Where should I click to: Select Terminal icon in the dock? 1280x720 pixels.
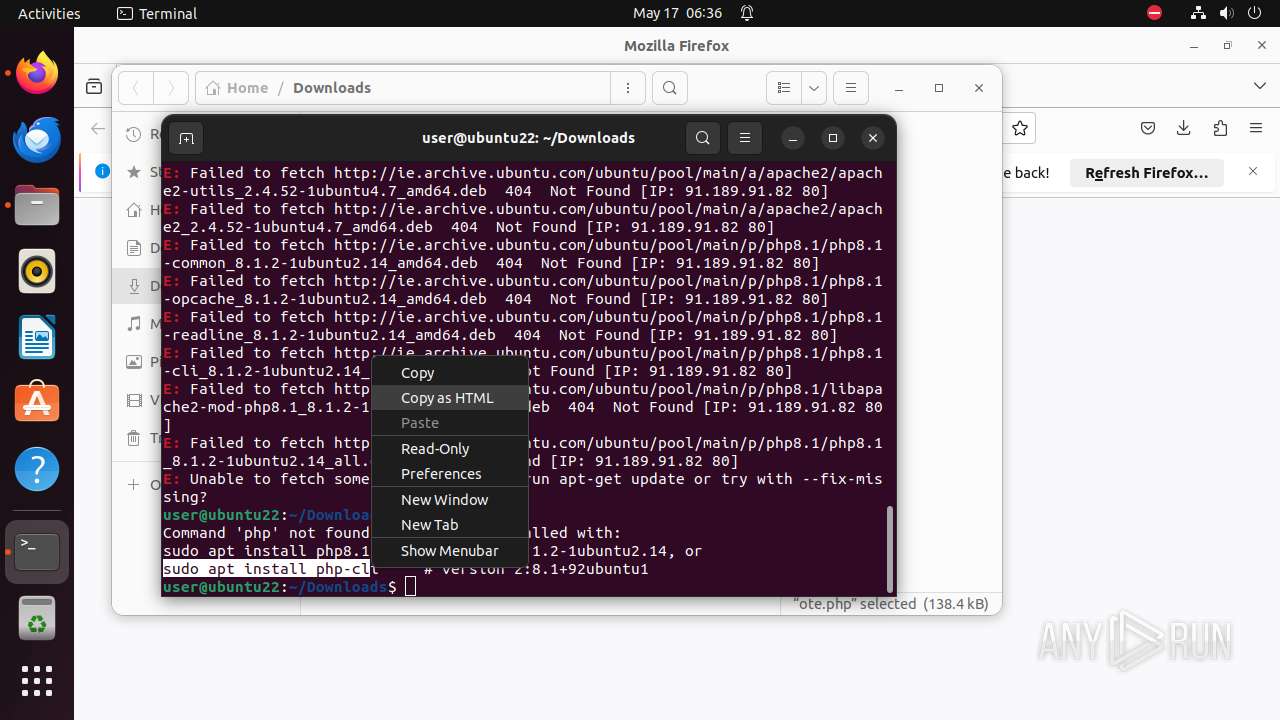coord(37,551)
